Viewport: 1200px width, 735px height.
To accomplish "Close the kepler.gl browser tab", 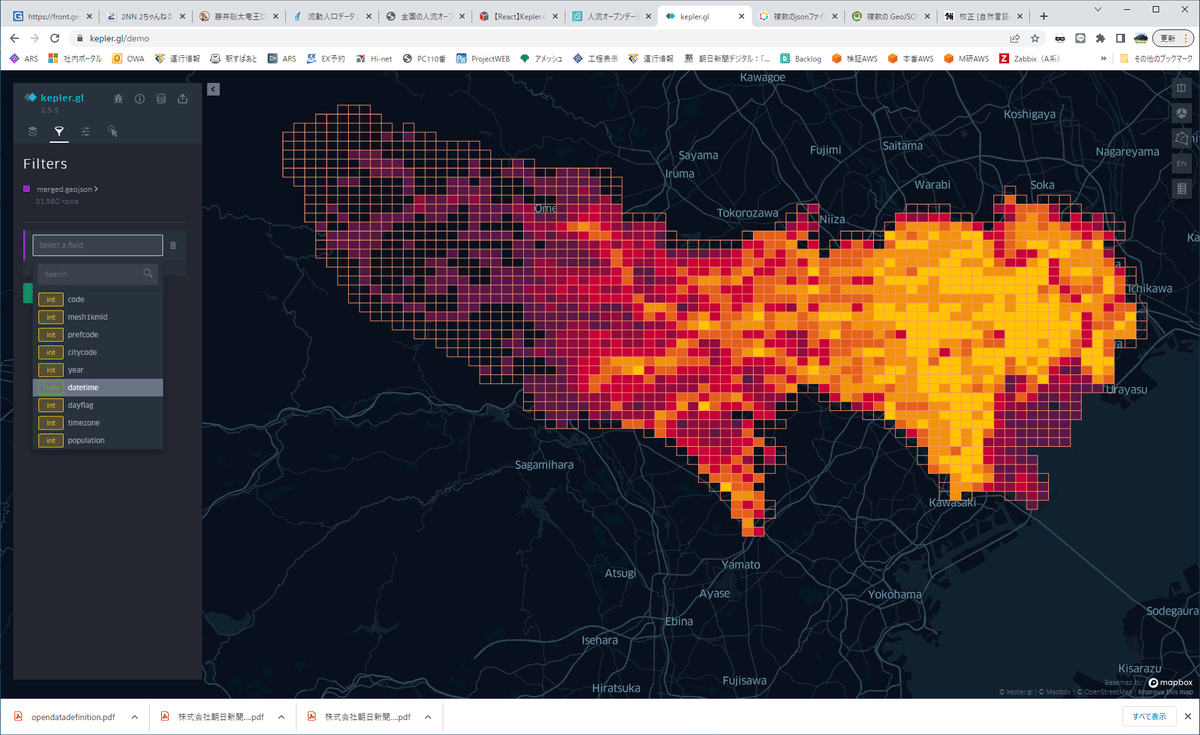I will click(743, 17).
